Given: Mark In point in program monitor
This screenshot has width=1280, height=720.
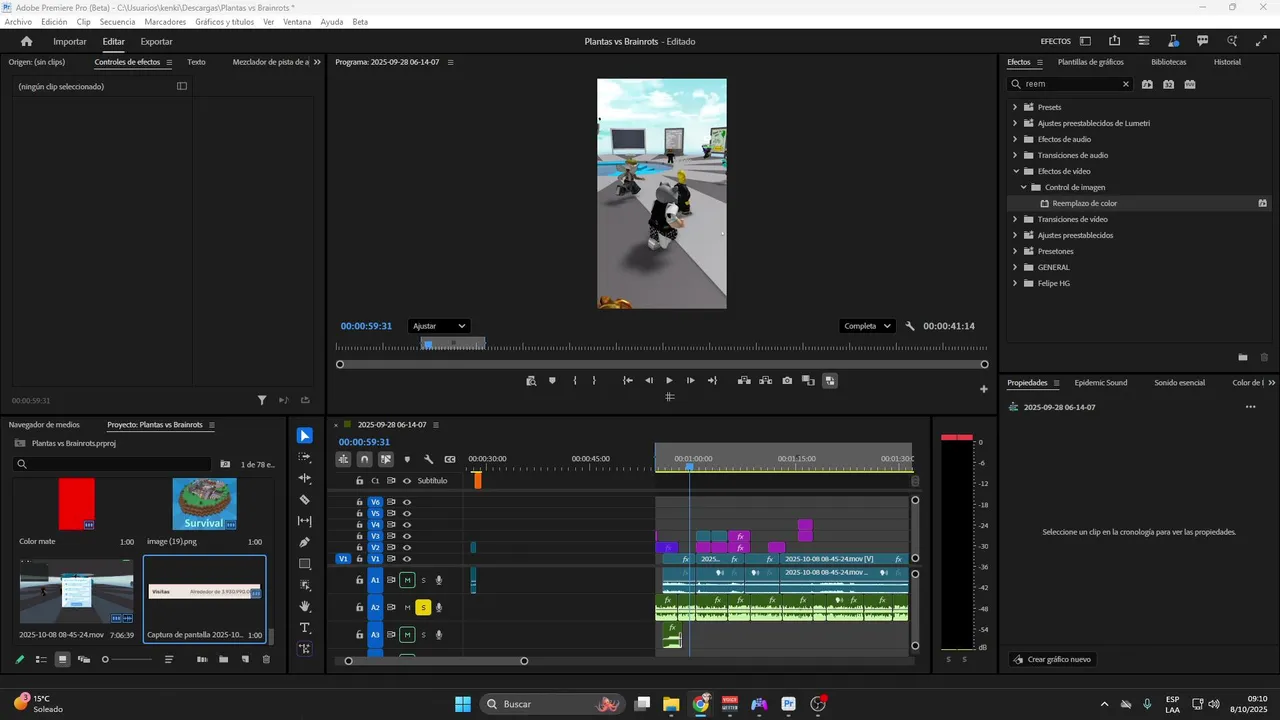Looking at the screenshot, I should [x=575, y=380].
